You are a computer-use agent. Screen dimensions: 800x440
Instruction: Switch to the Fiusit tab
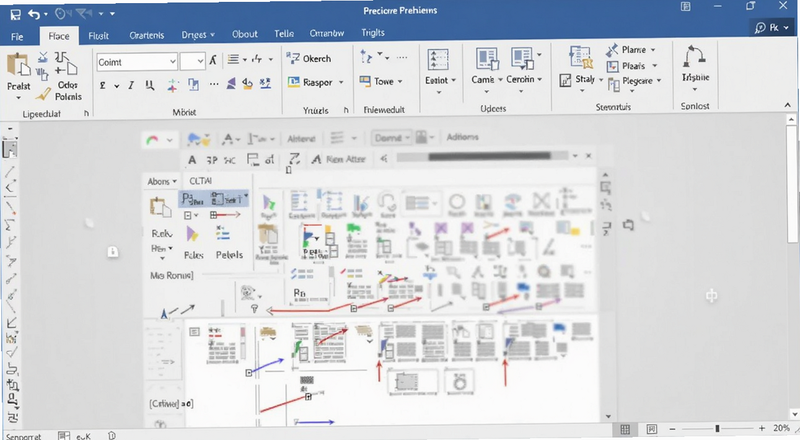pyautogui.click(x=98, y=36)
